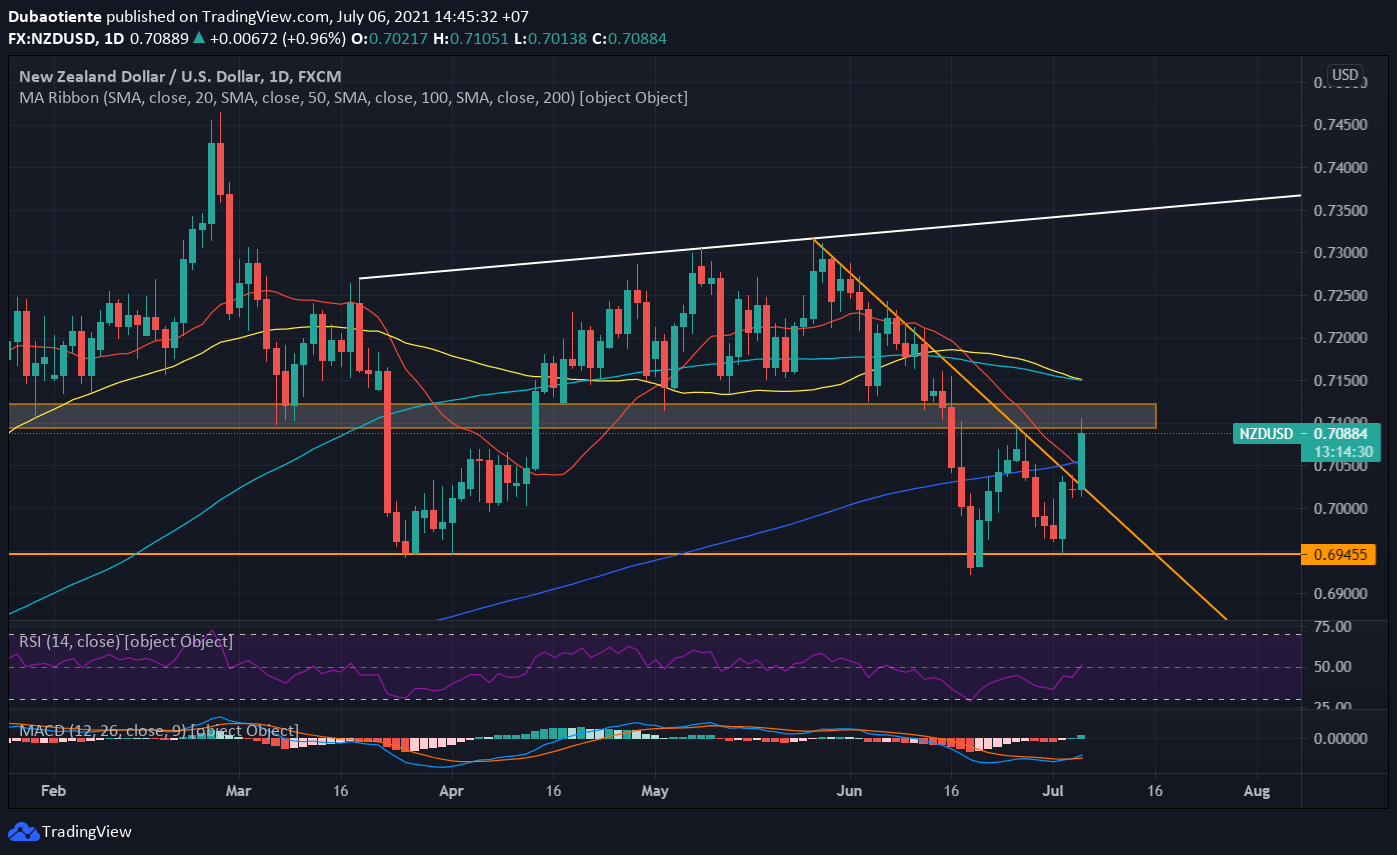
Task: Click the orange 0.69455 price level tag
Action: pyautogui.click(x=1339, y=554)
